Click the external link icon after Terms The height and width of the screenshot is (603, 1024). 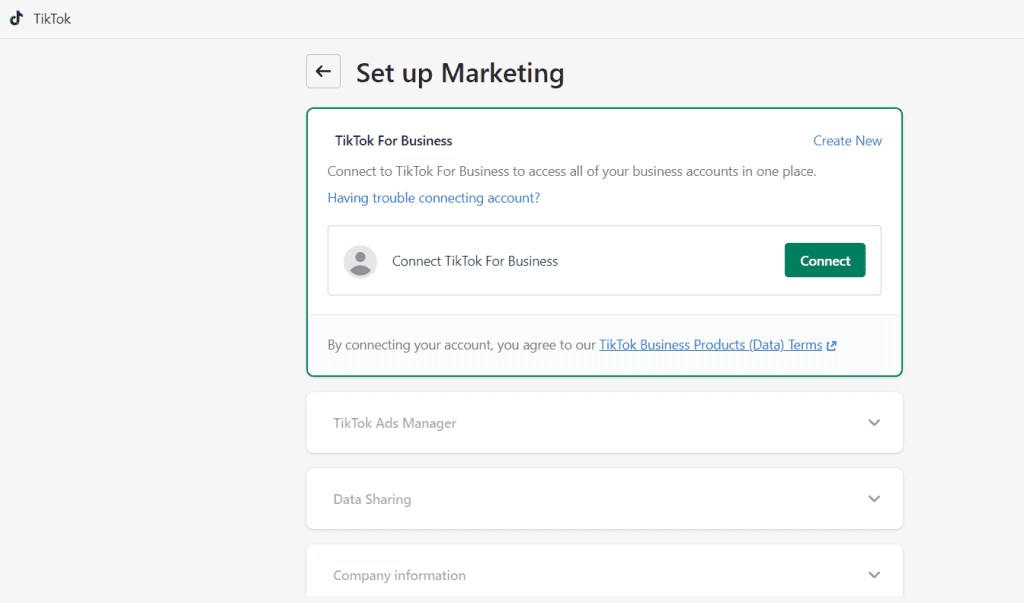[x=831, y=346]
